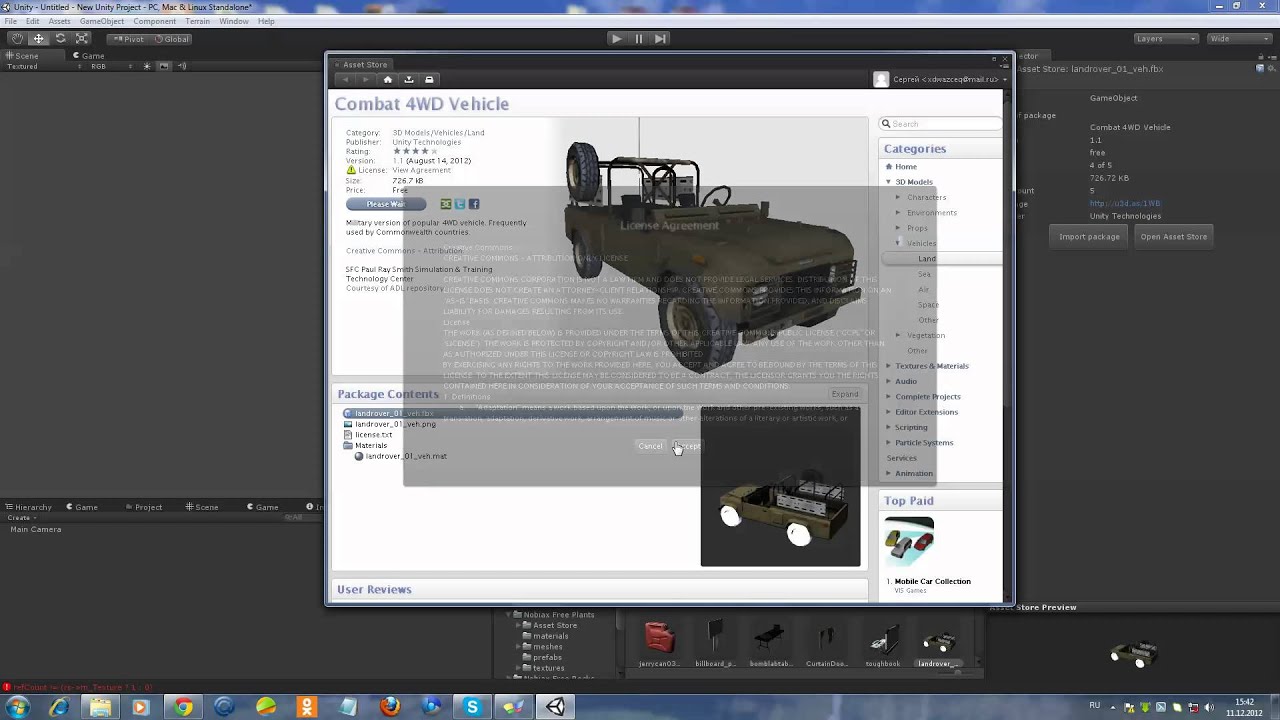Screen dimensions: 1280x720
Task: Go forward in Asset Store navigation
Action: point(365,79)
